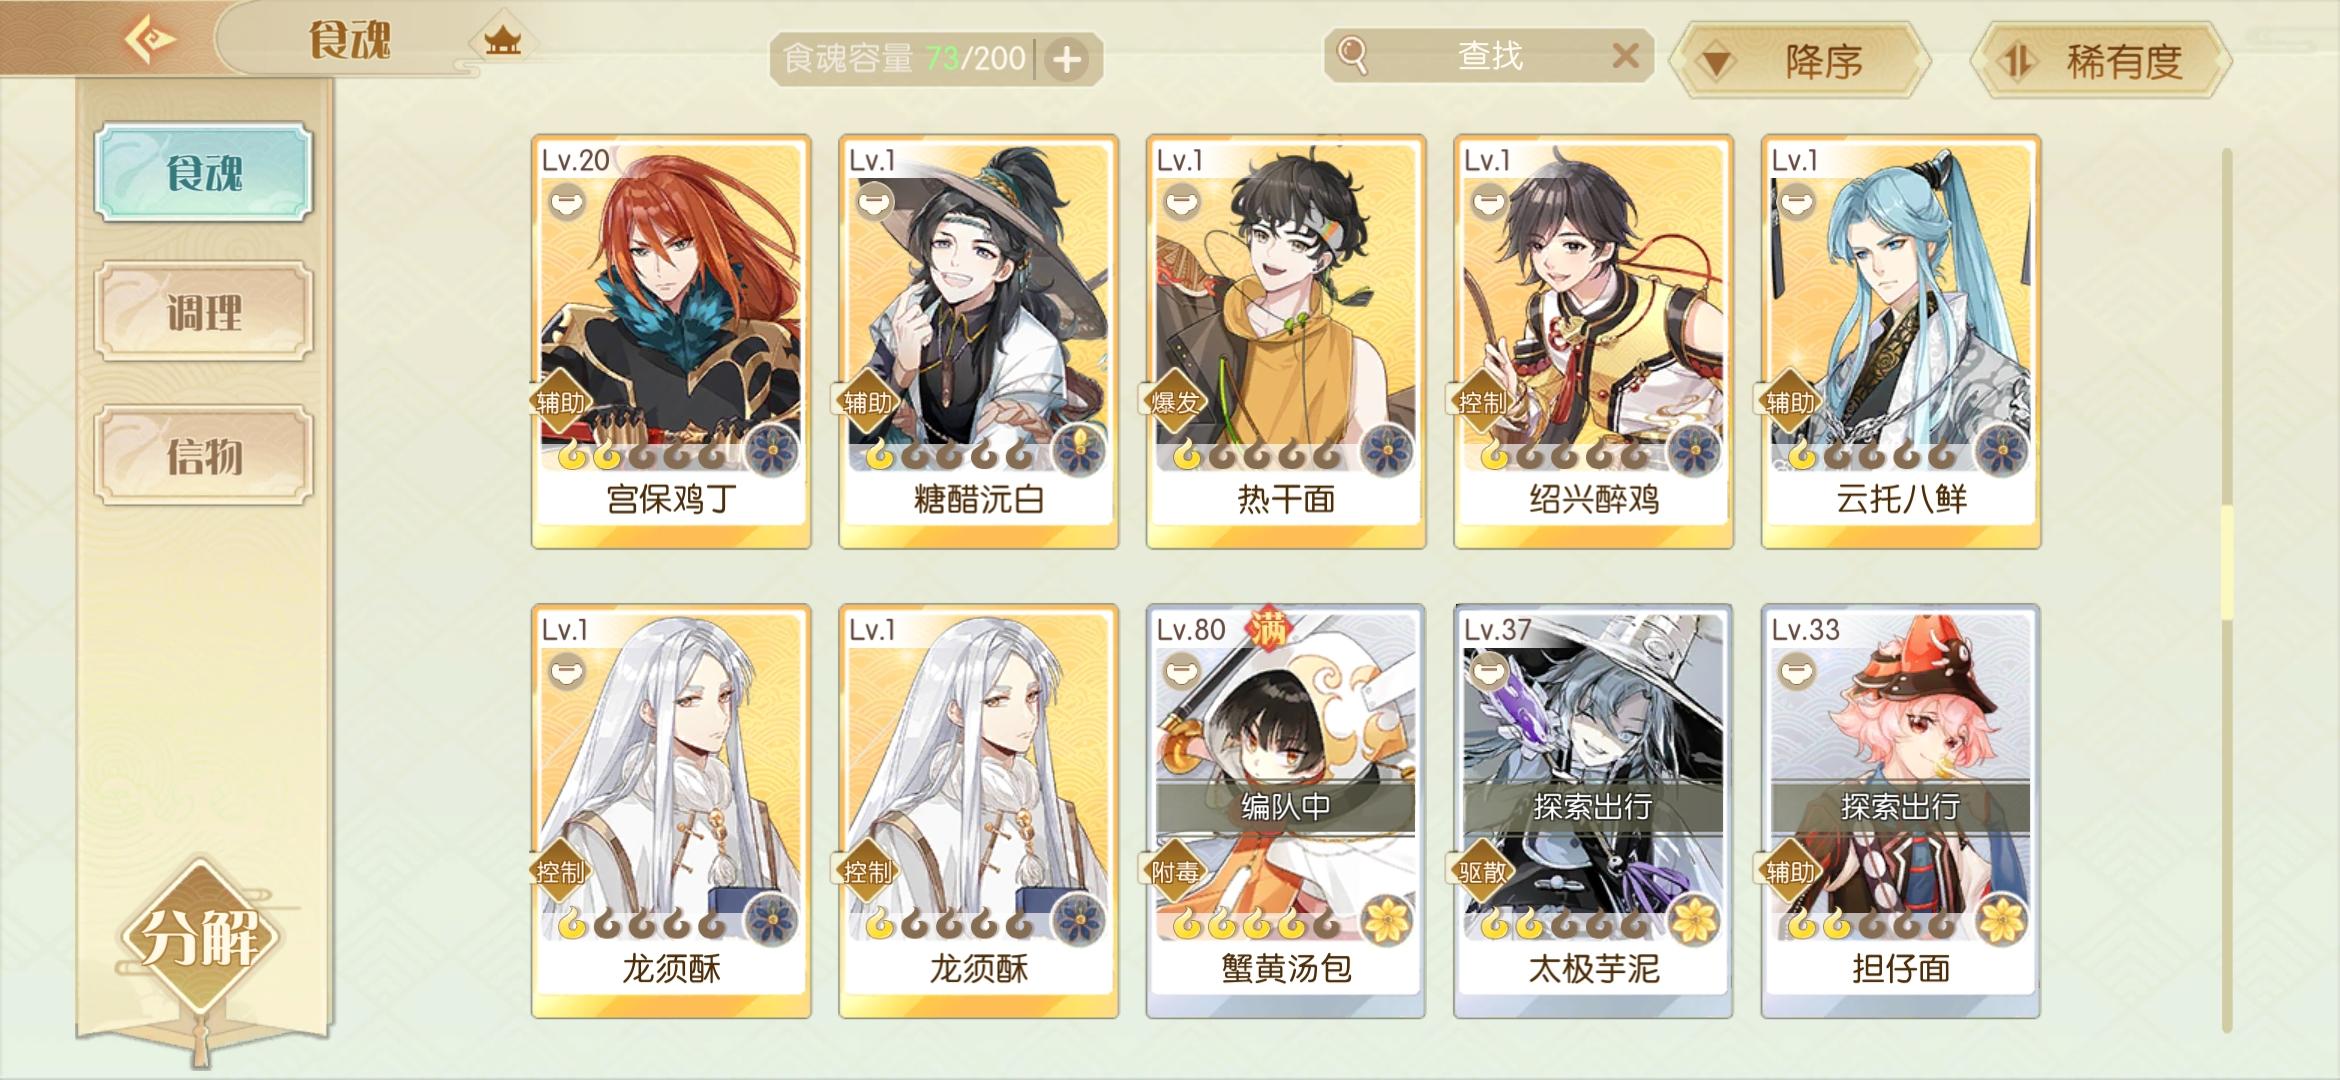The image size is (2340, 1080).
Task: Click the magnifier search icon
Action: [1353, 56]
